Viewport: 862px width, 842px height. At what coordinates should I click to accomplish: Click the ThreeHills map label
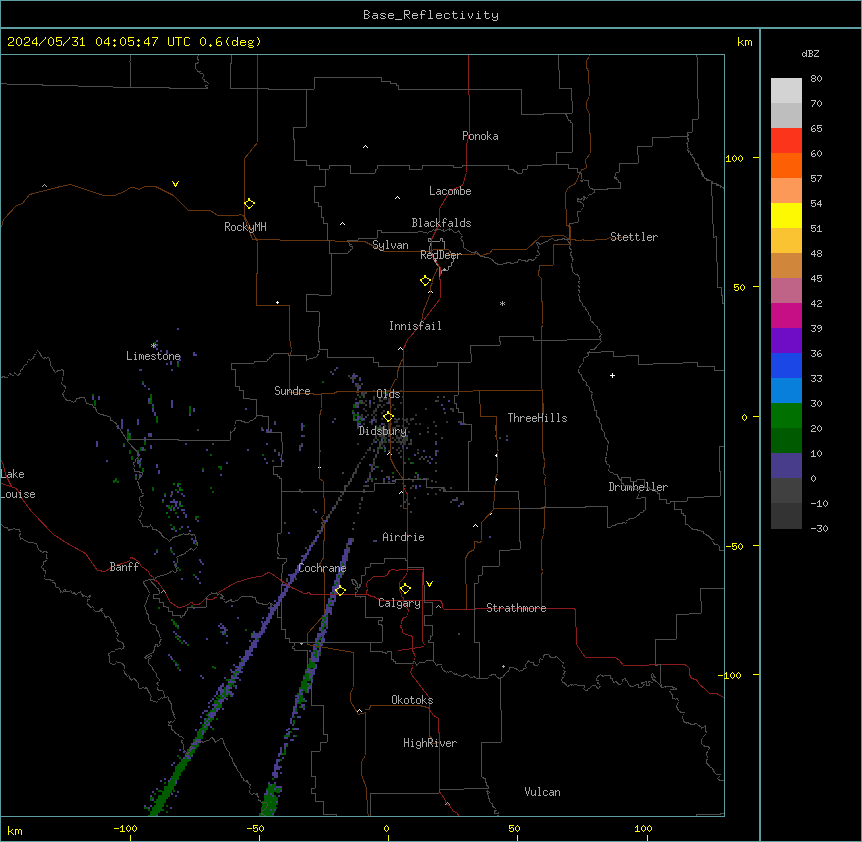[x=537, y=418]
